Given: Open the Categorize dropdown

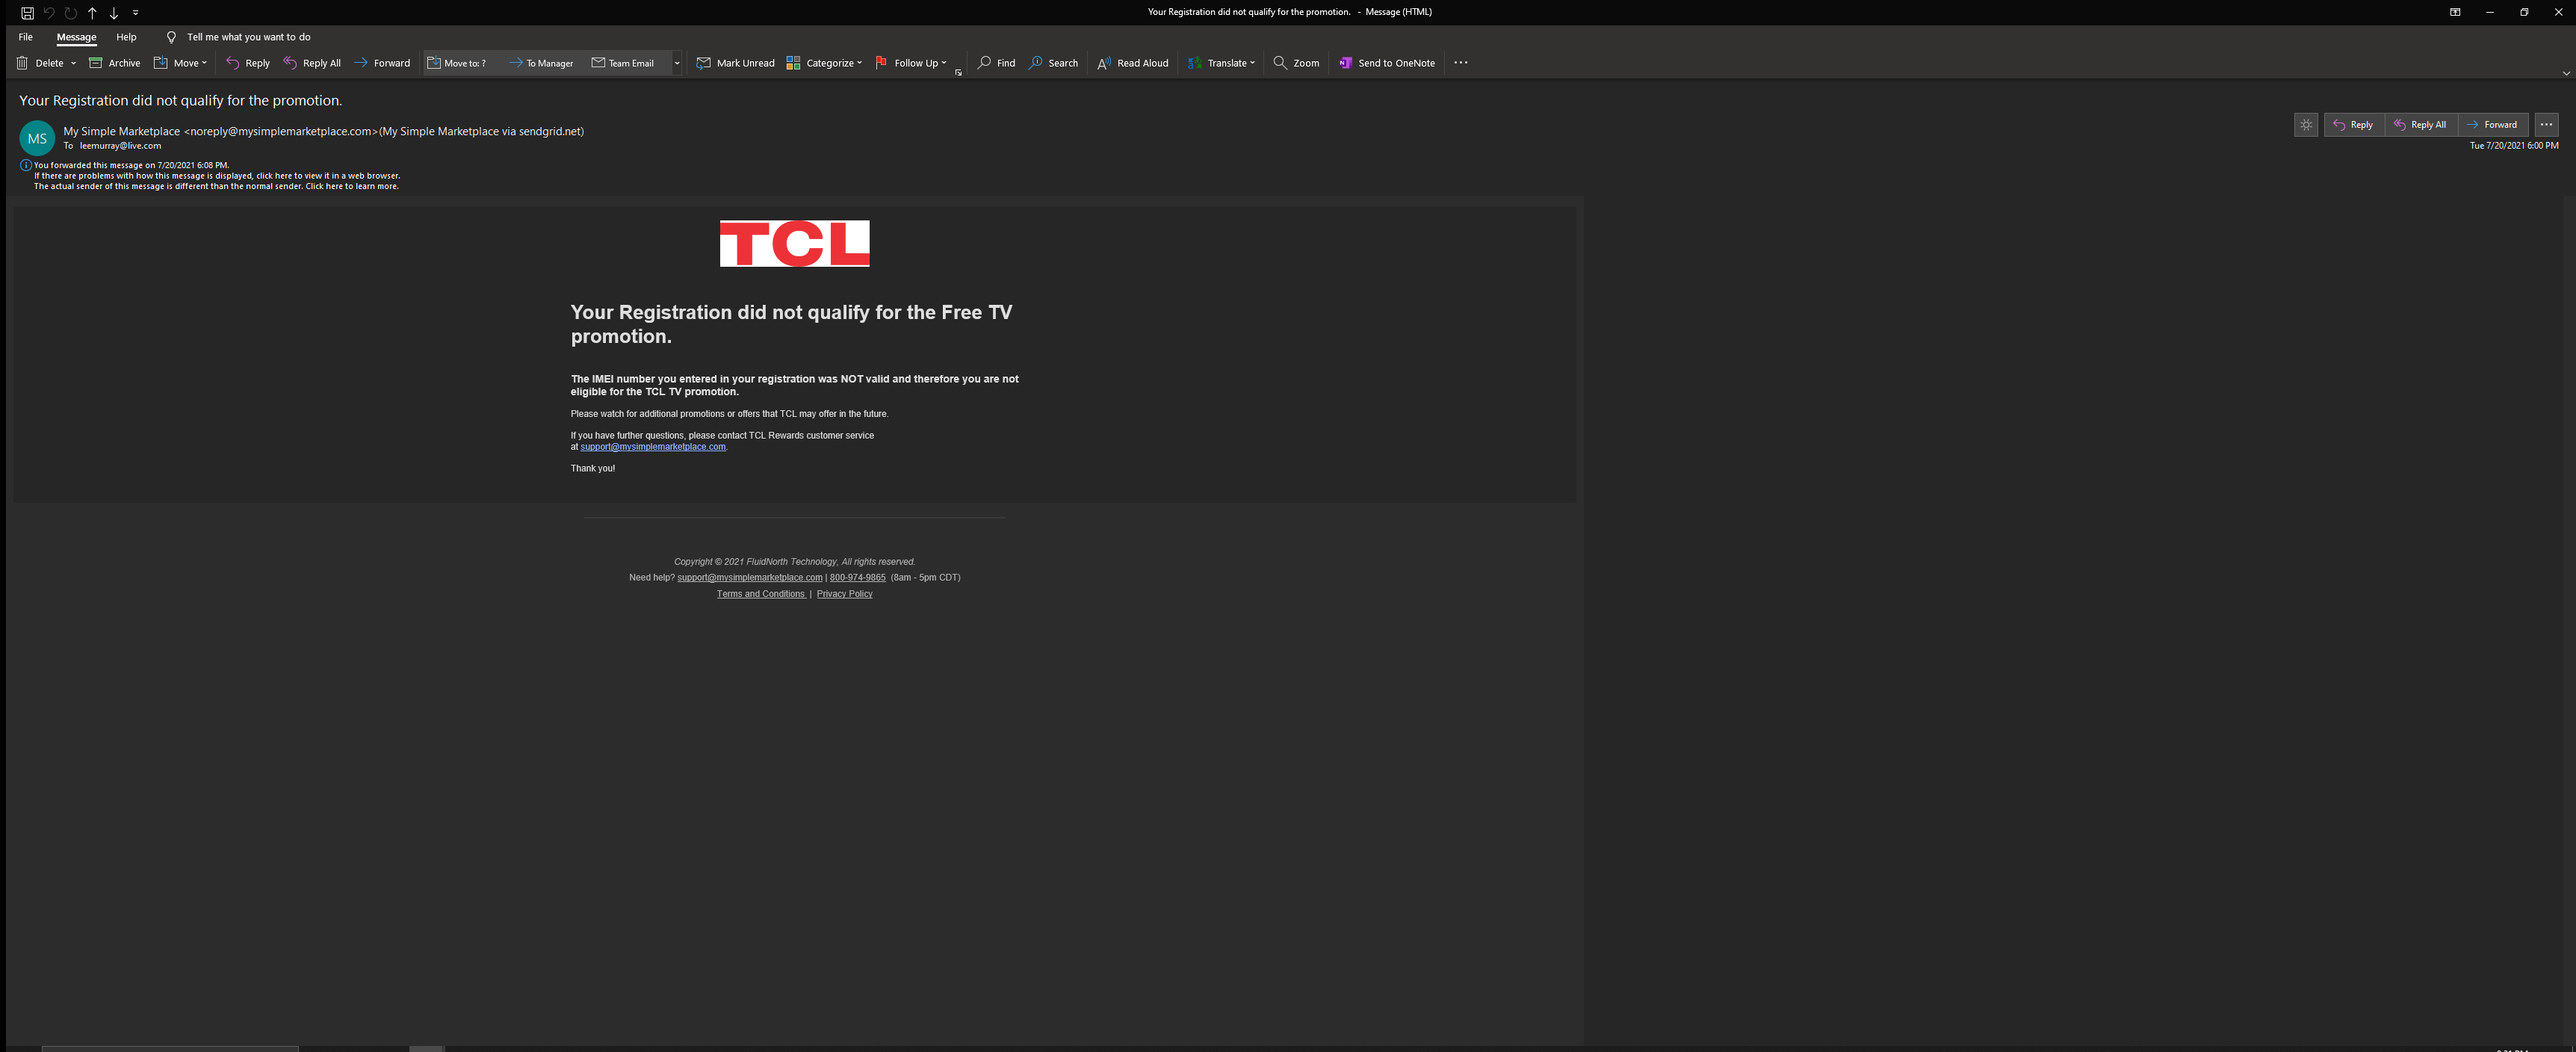Looking at the screenshot, I should click(824, 63).
